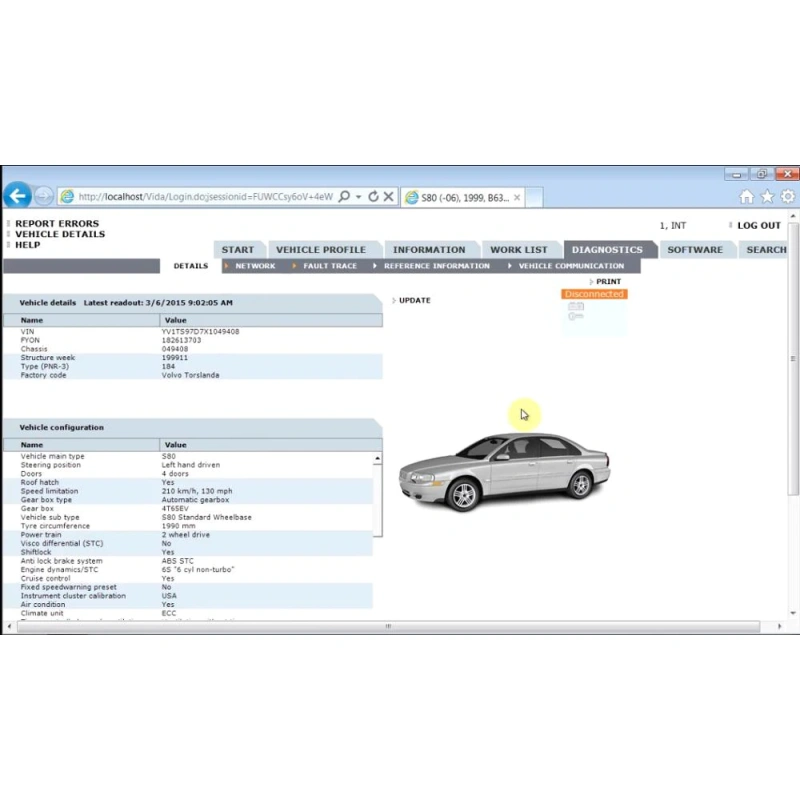Minimize the browser window

(736, 174)
